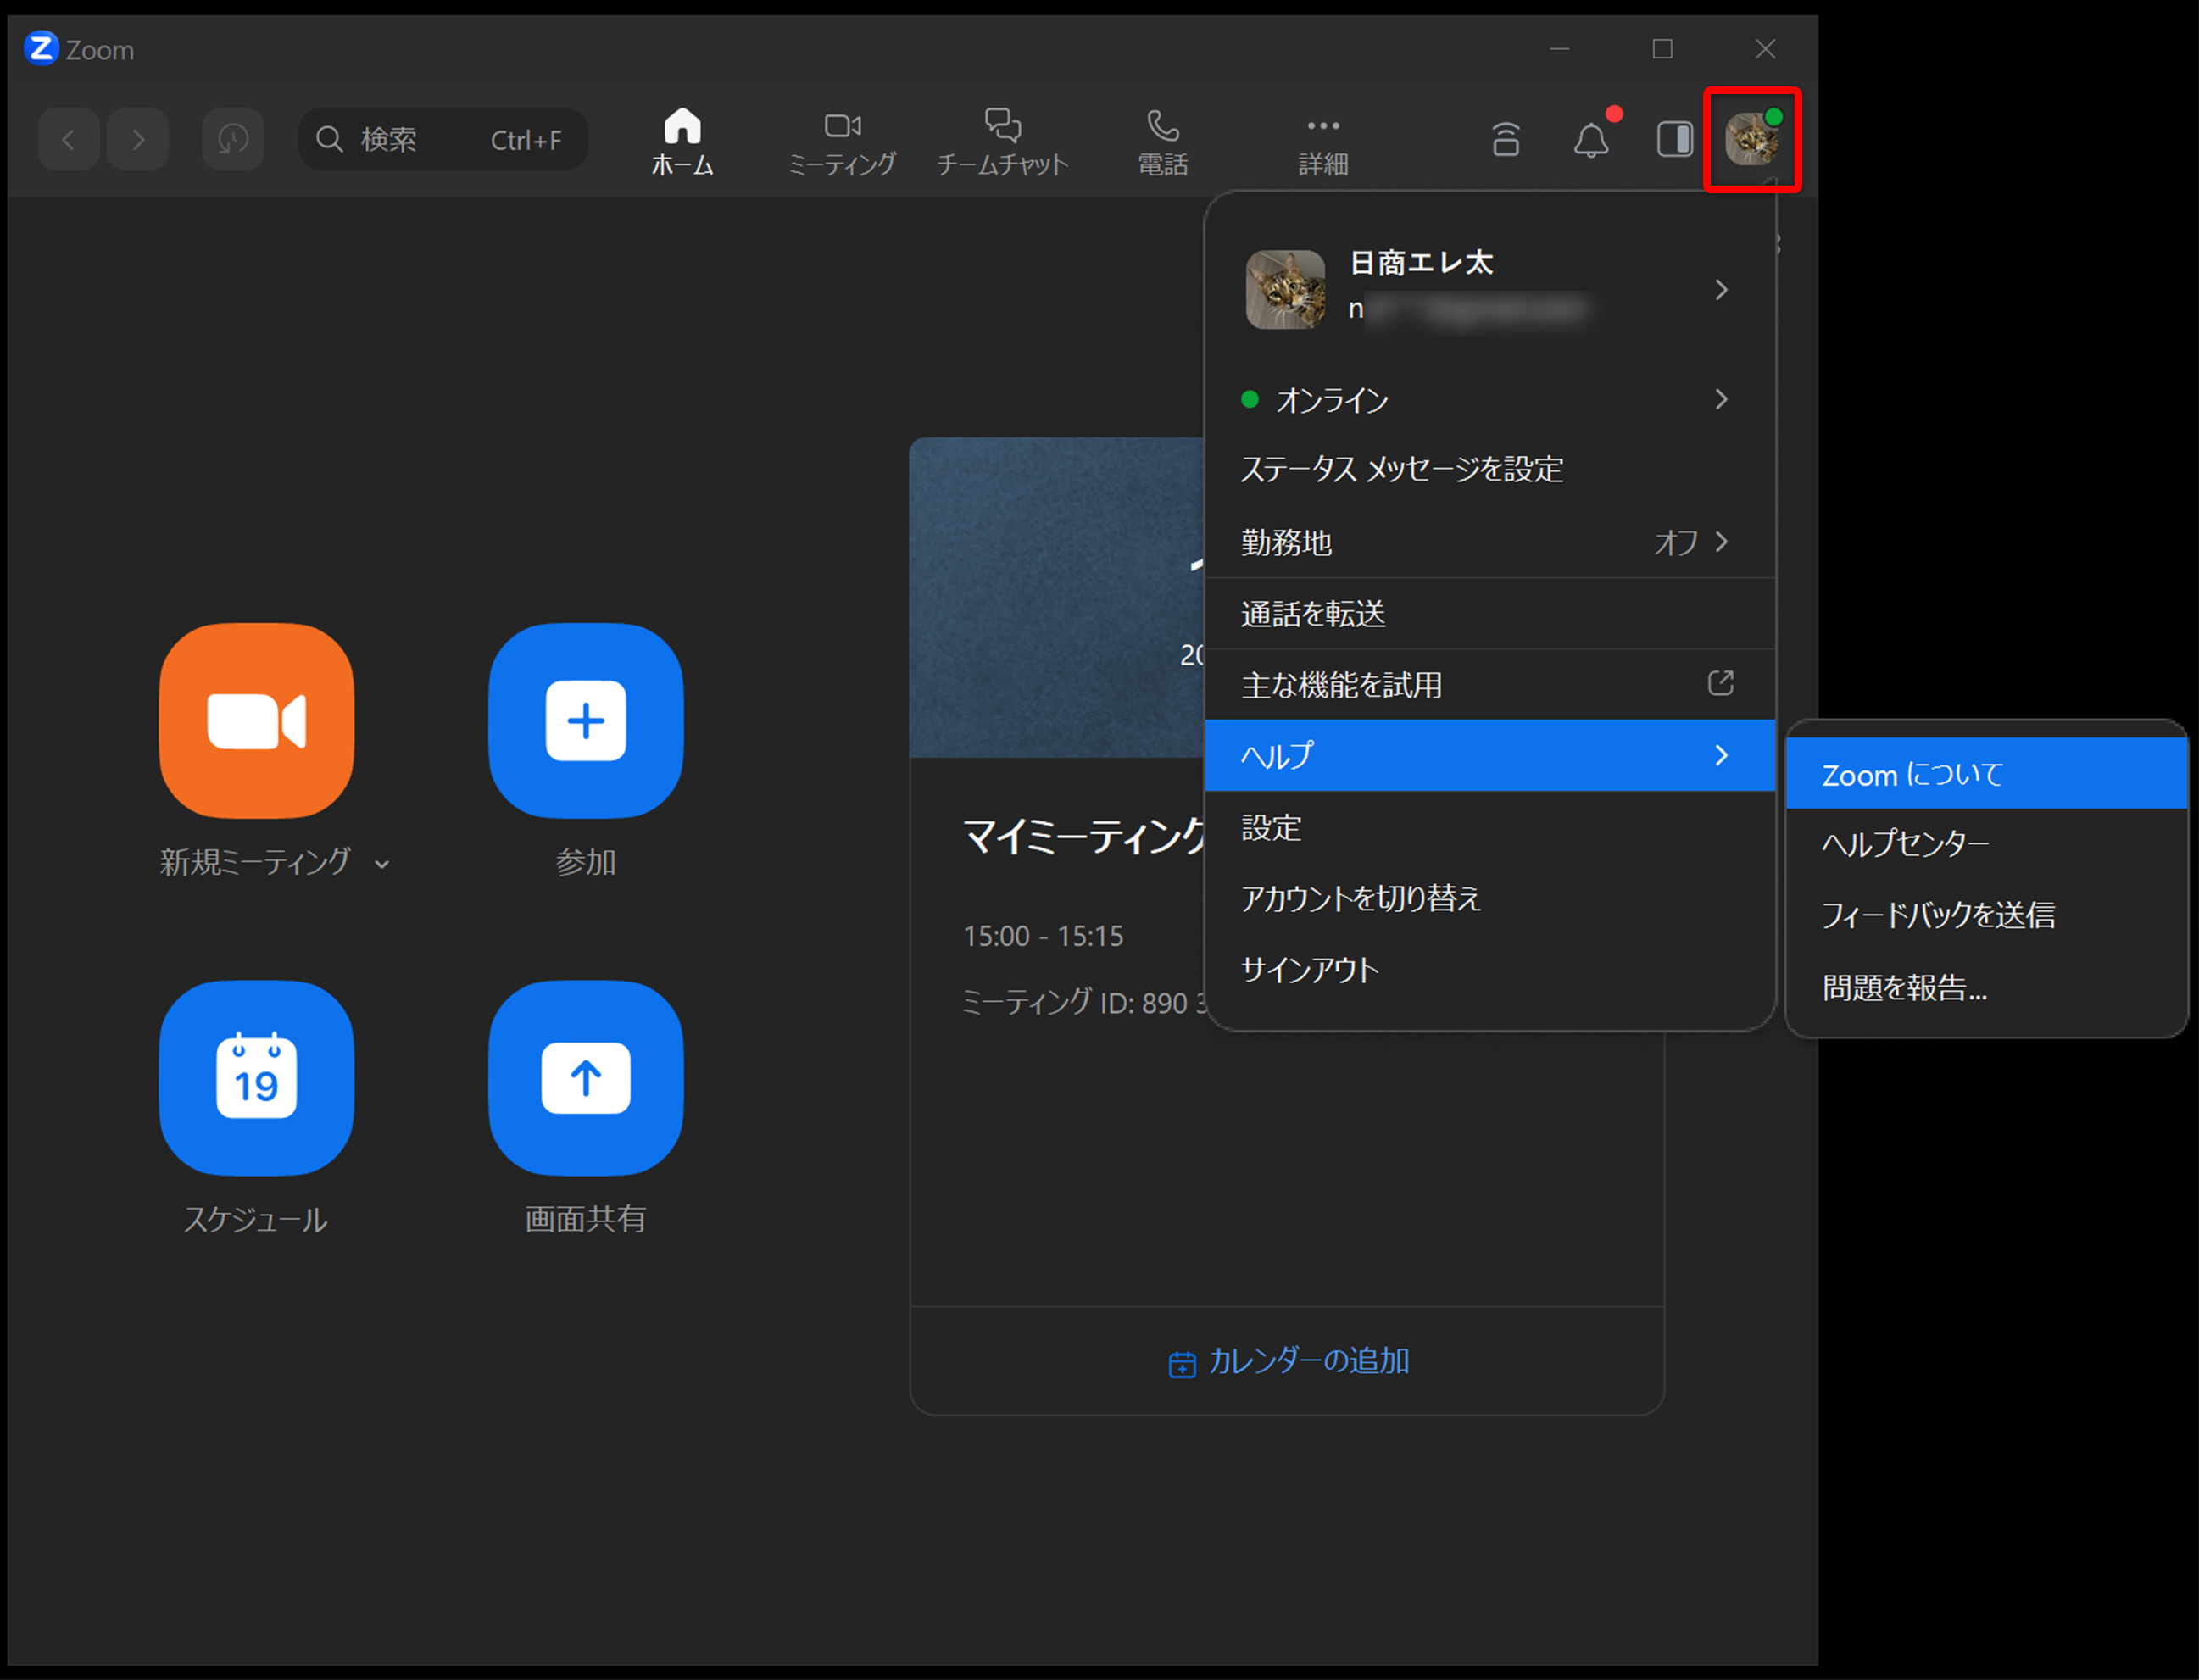
Task: Click サインアウト
Action: click(1490, 969)
